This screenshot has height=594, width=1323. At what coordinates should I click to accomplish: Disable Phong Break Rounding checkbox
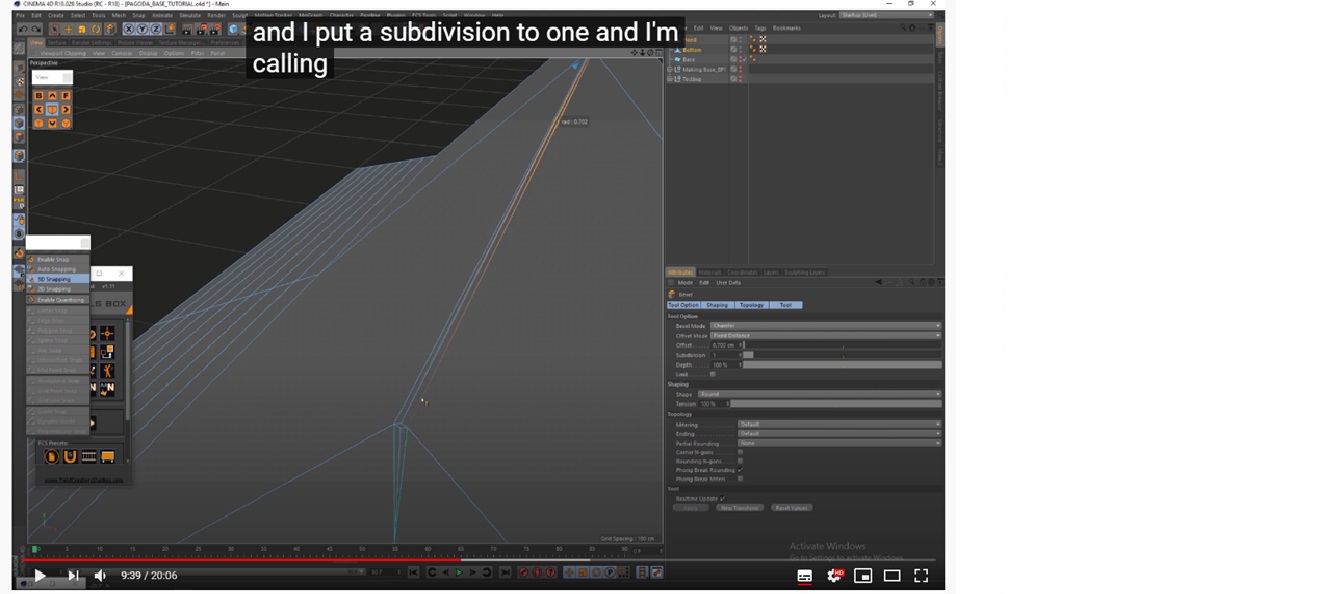click(740, 470)
